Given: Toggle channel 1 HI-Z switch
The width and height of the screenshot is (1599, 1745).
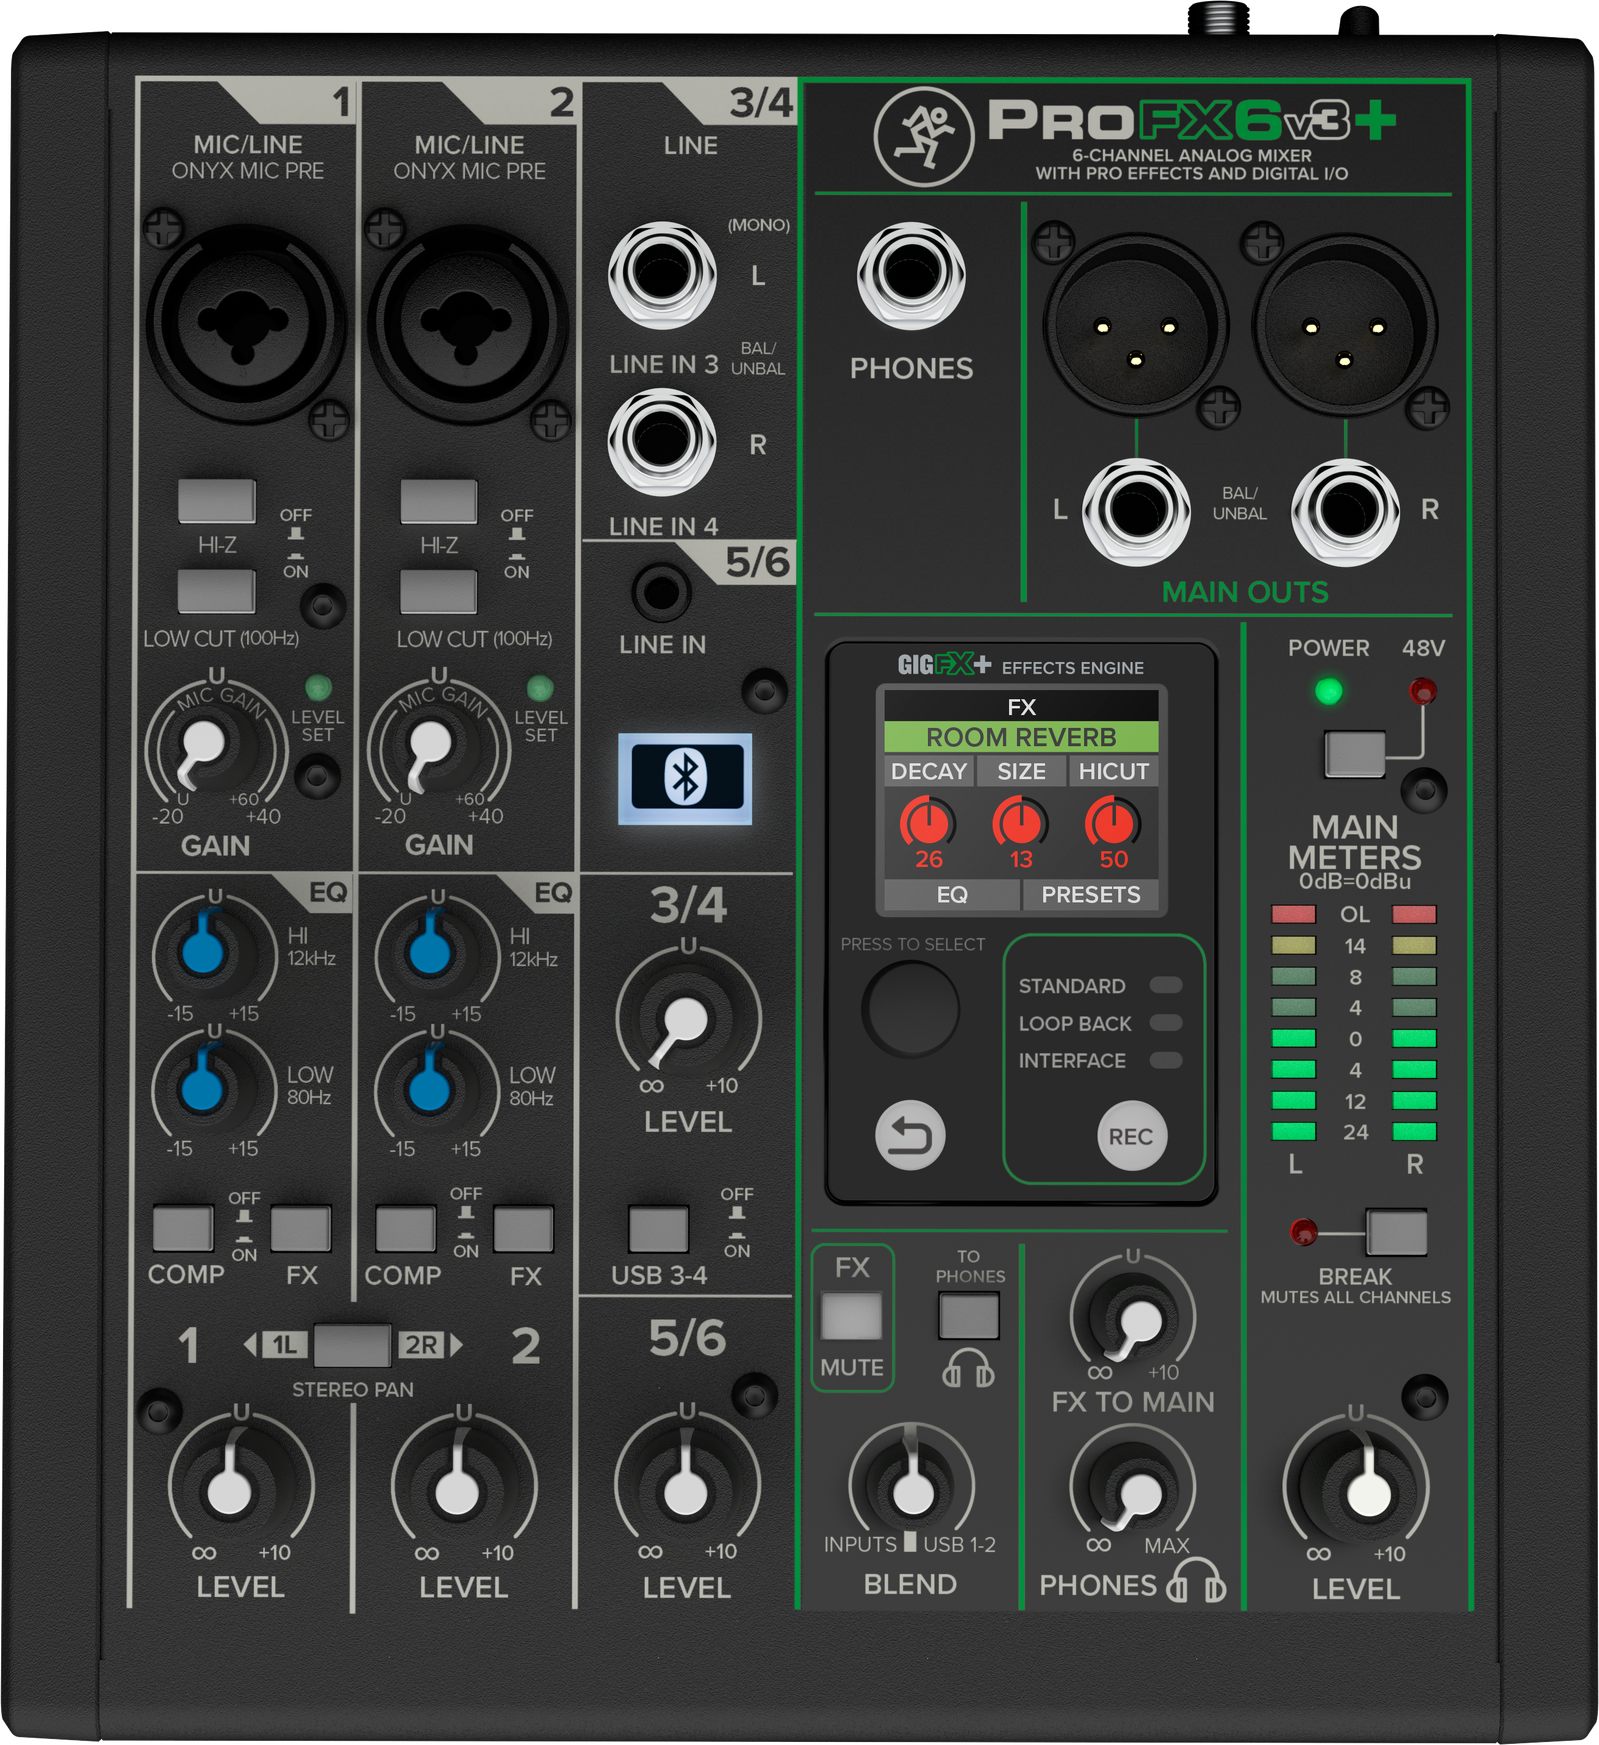Looking at the screenshot, I should point(216,501).
